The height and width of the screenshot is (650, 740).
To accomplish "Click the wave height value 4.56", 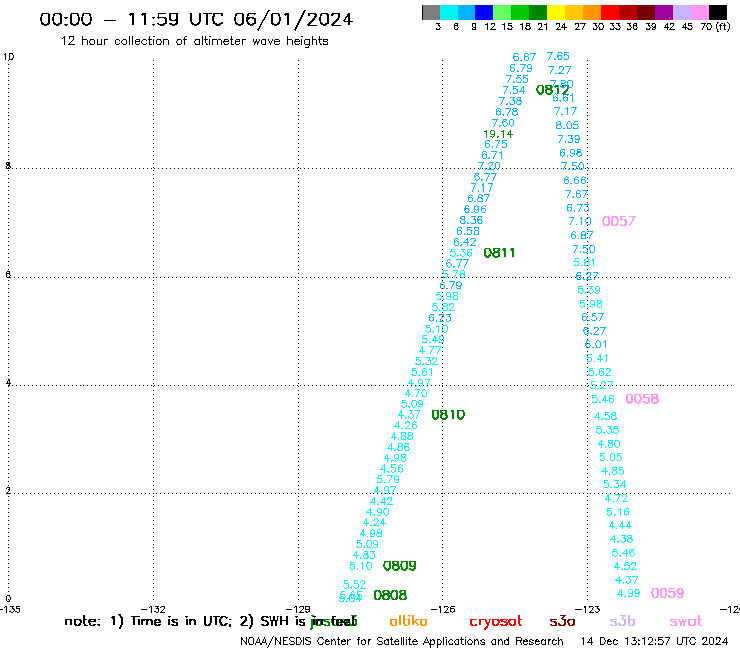I will (x=392, y=469).
